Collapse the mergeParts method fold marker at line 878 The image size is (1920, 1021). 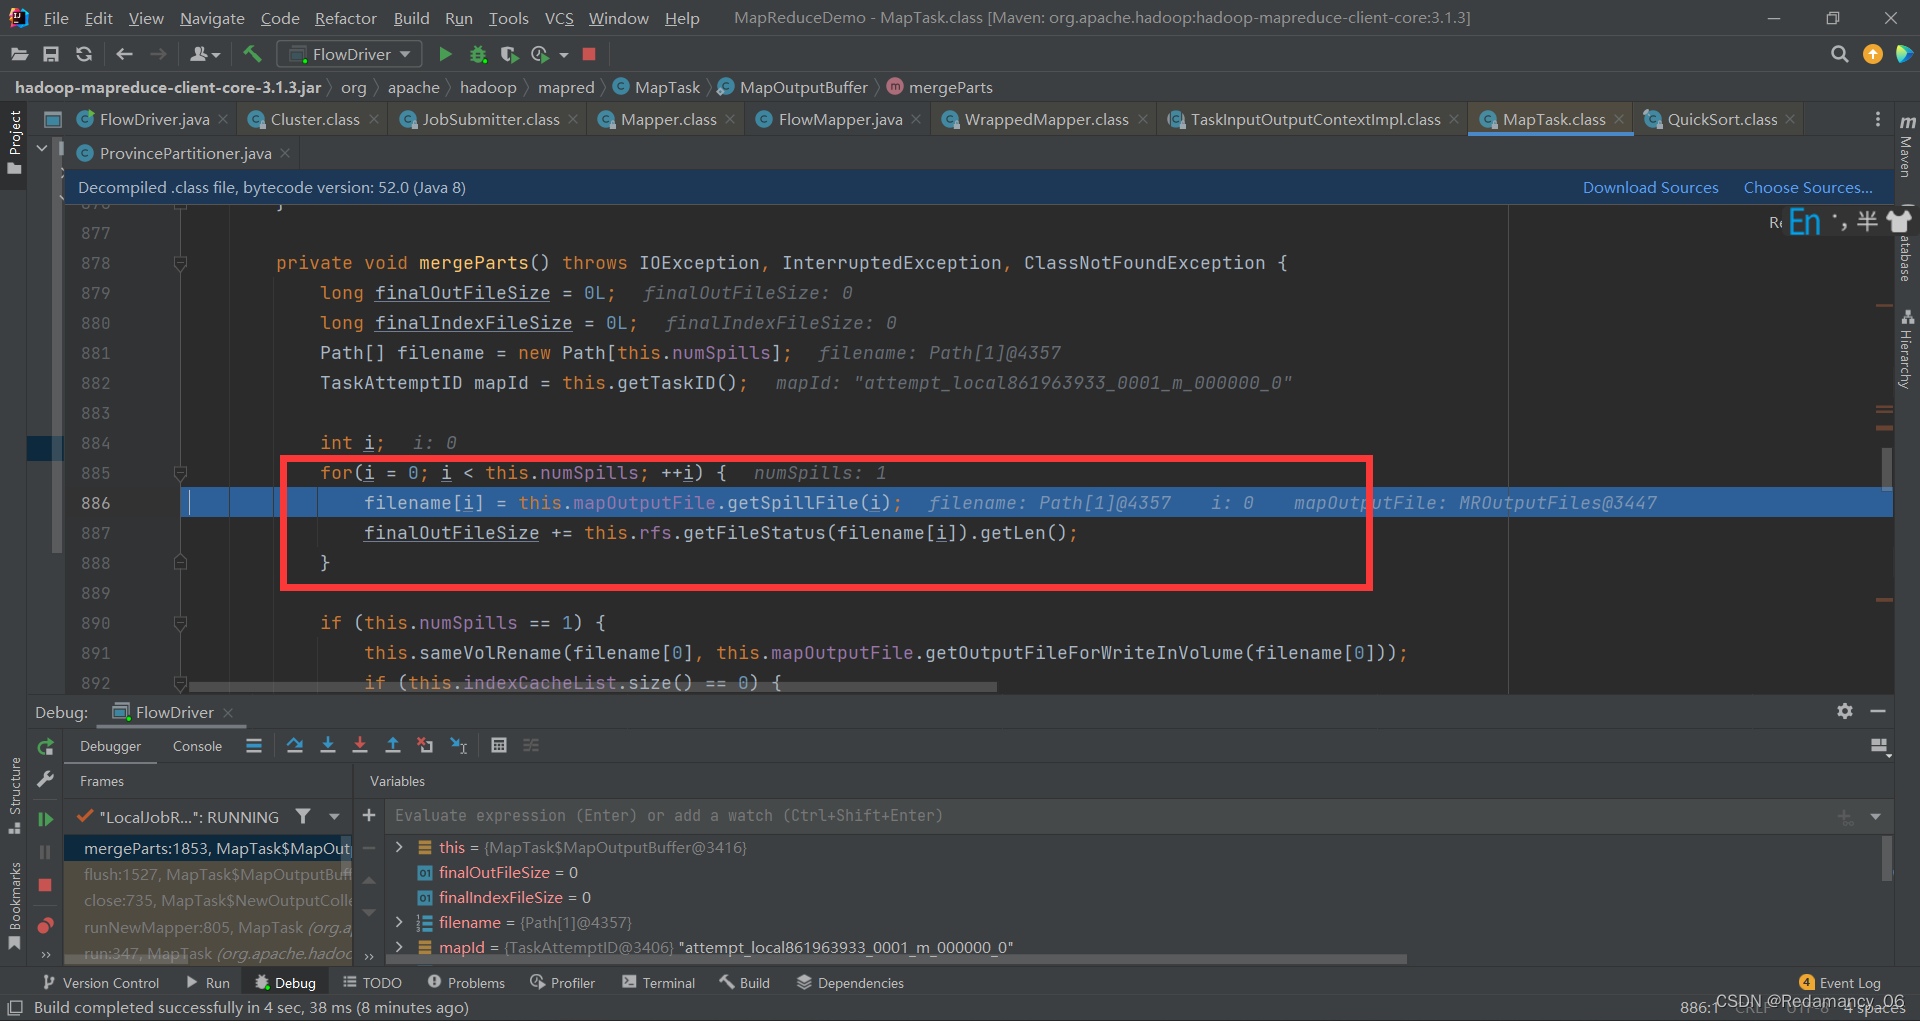pos(180,263)
